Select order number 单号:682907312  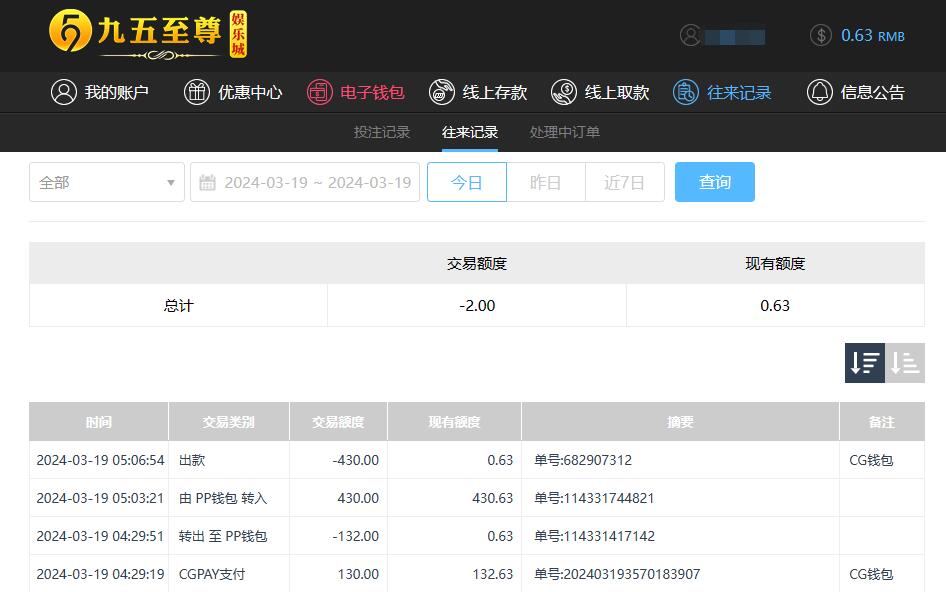tap(583, 460)
